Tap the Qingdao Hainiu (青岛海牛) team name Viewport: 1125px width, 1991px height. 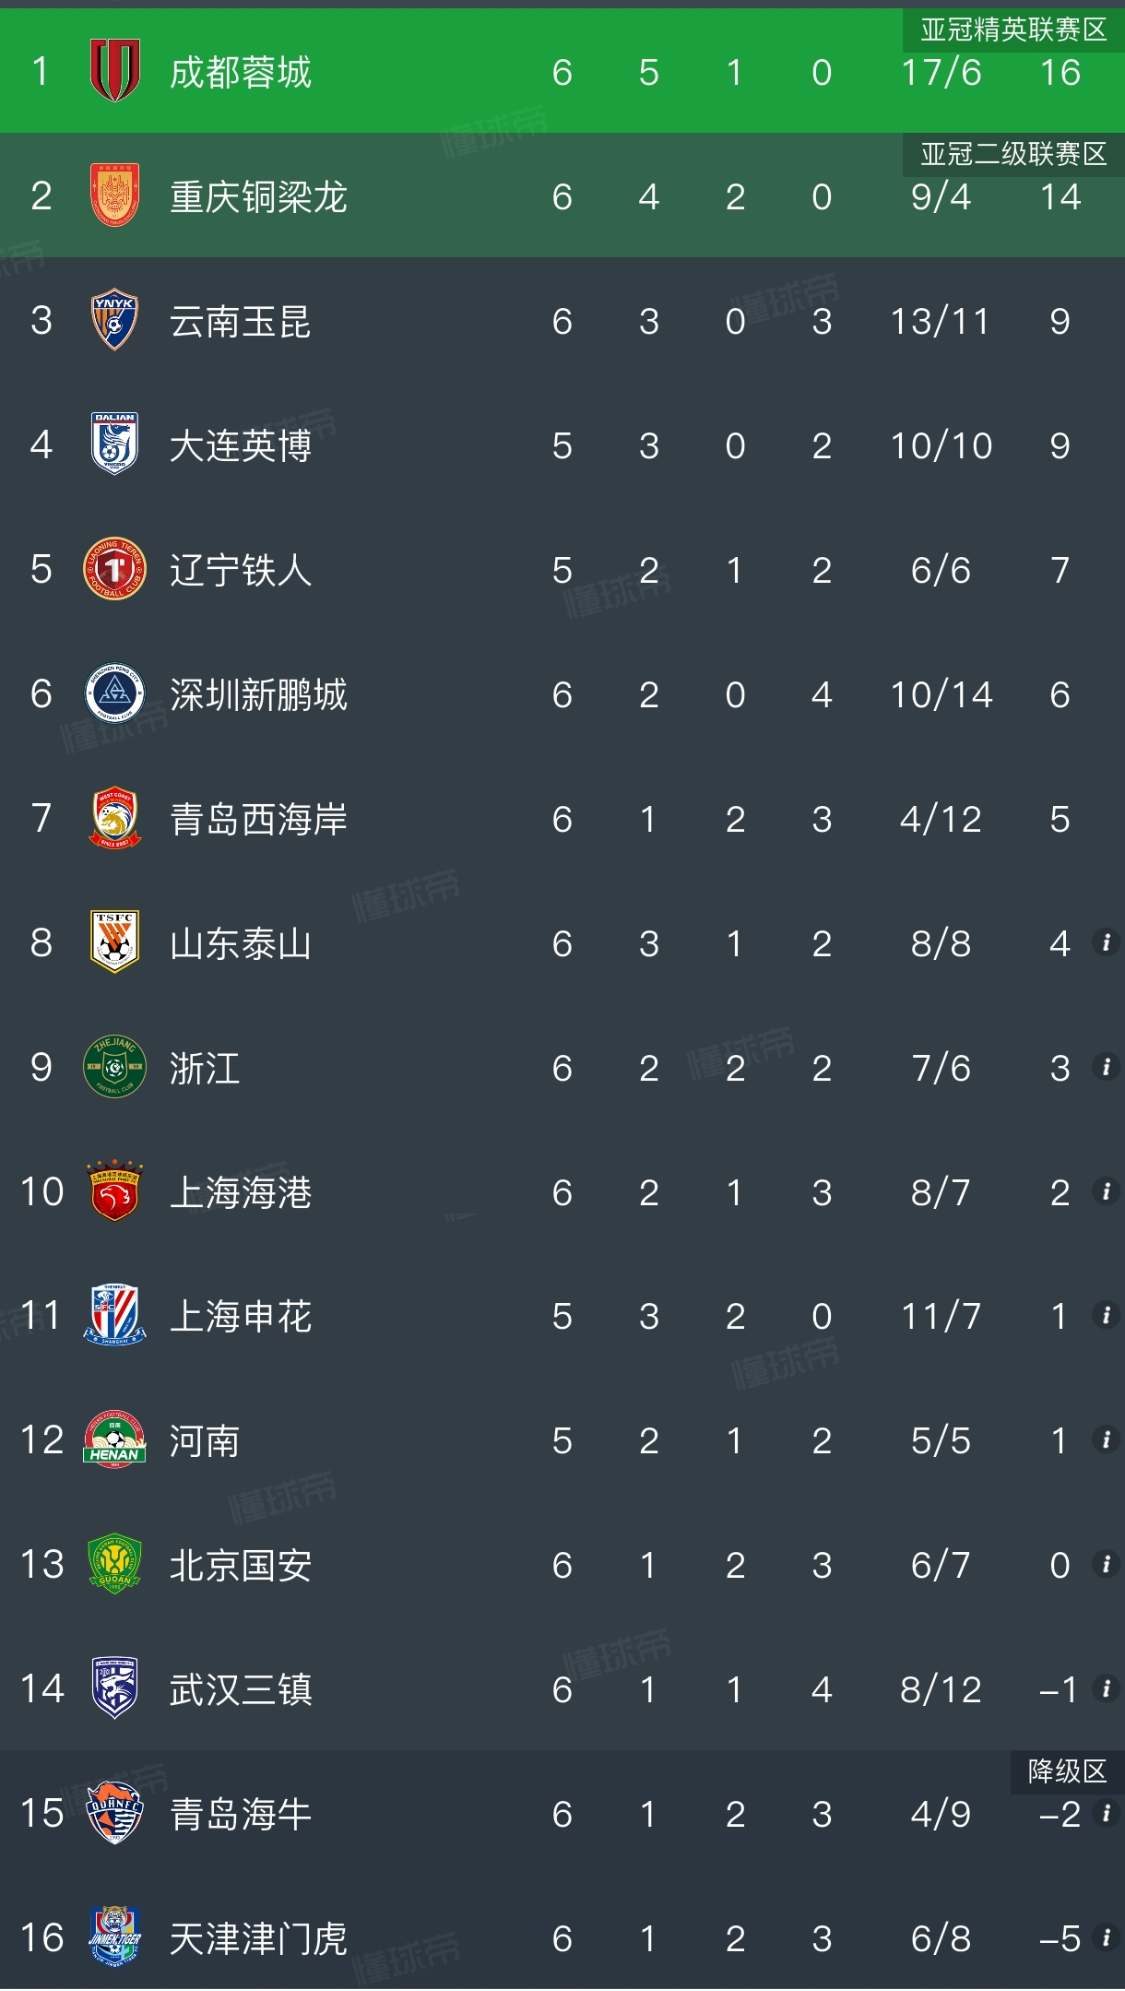tap(240, 1814)
